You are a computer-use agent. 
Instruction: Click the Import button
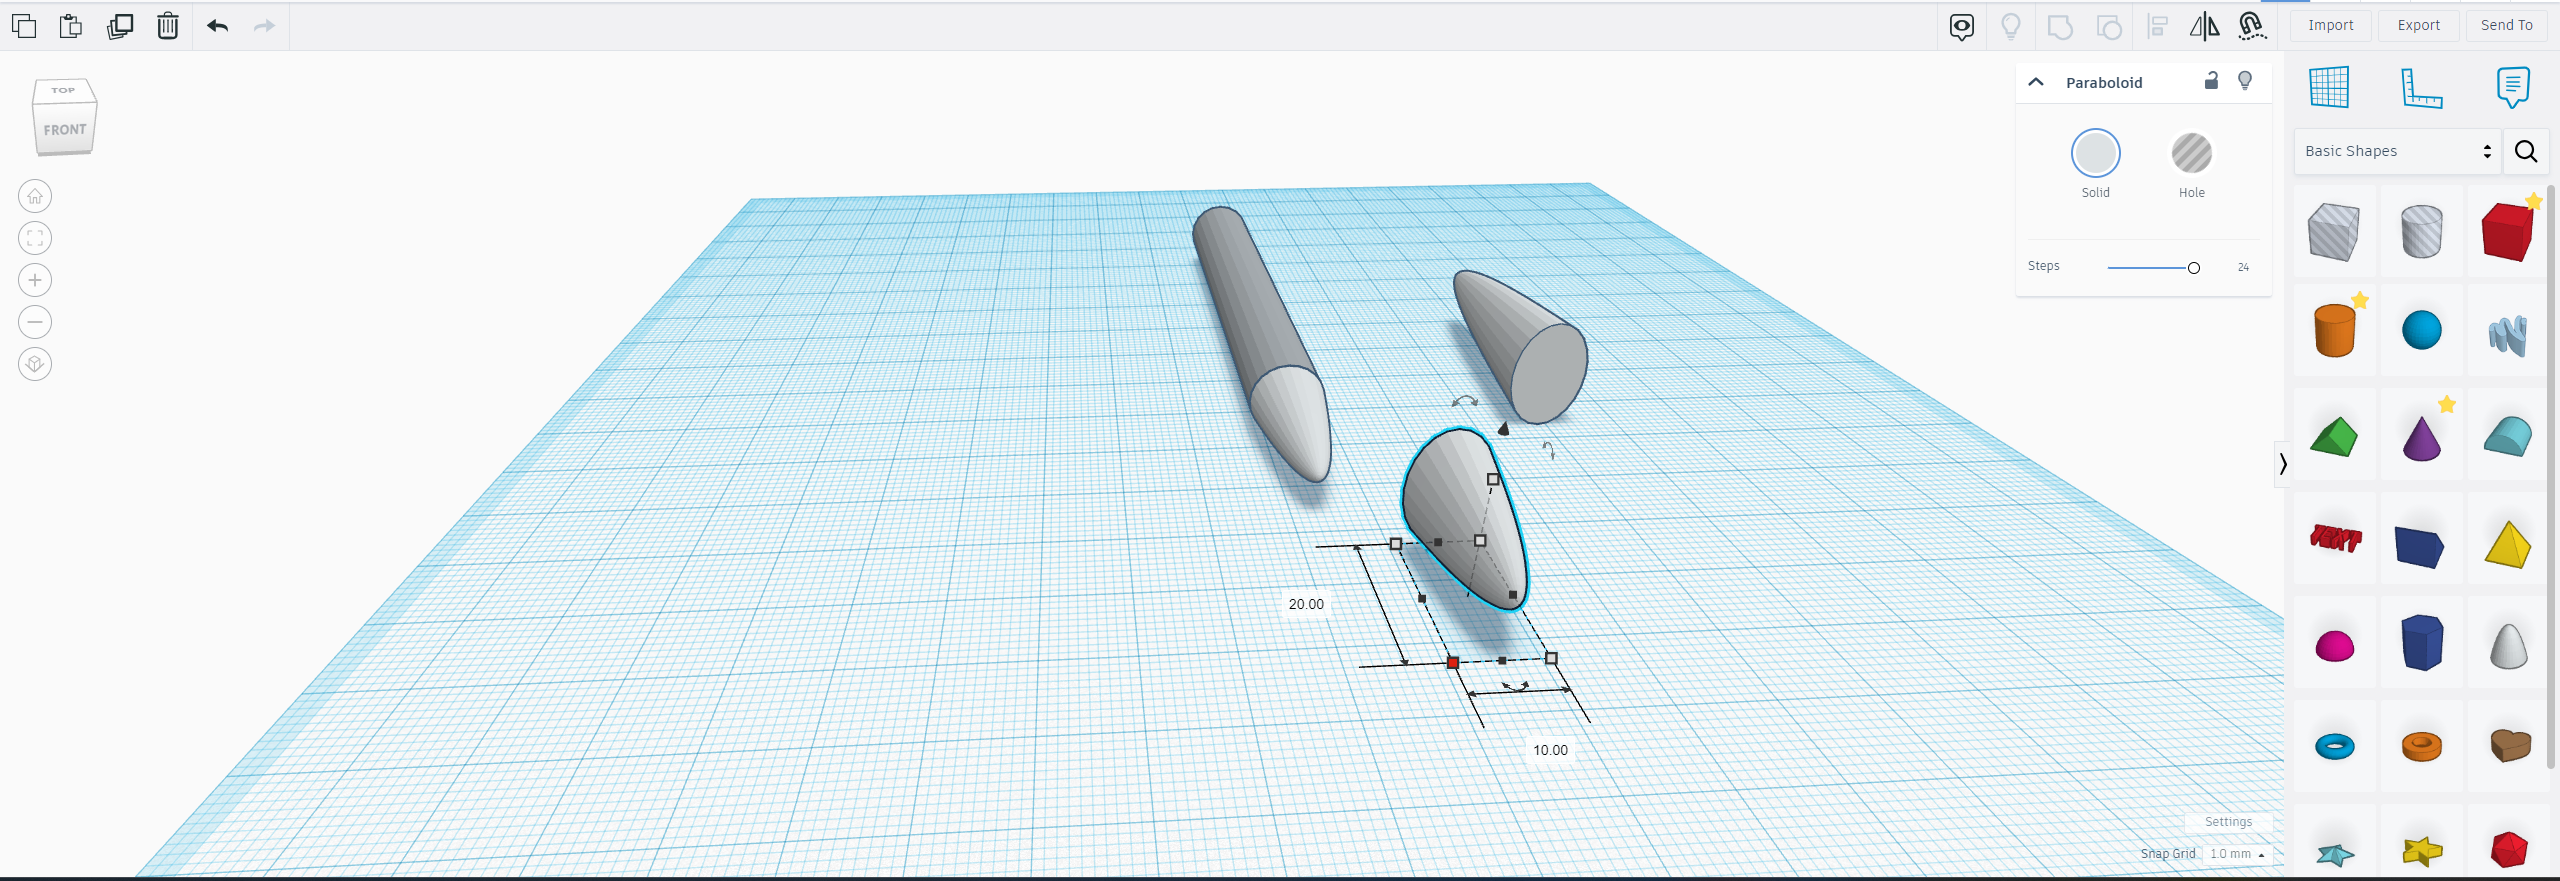(2330, 25)
